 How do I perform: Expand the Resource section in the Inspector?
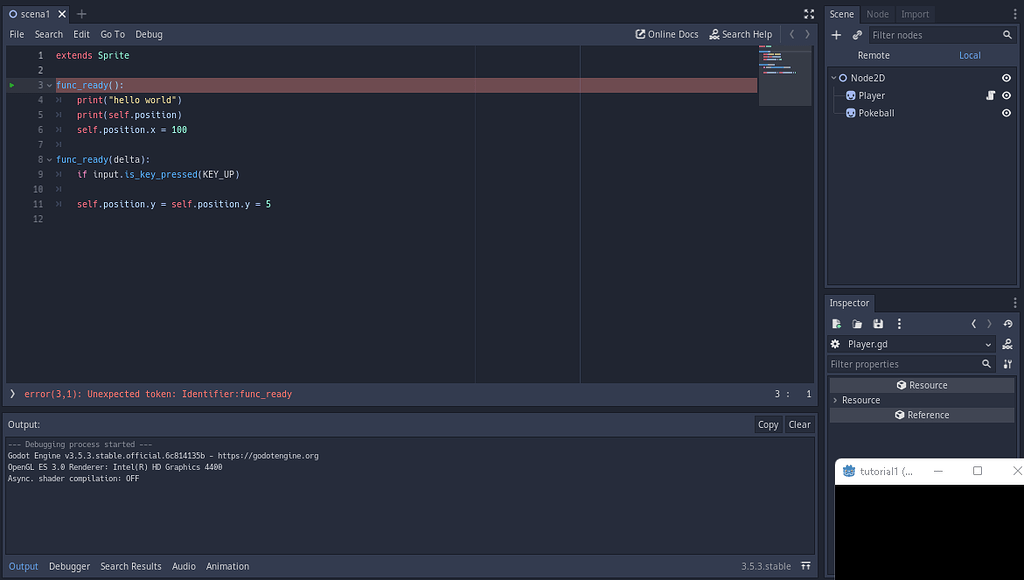(836, 400)
